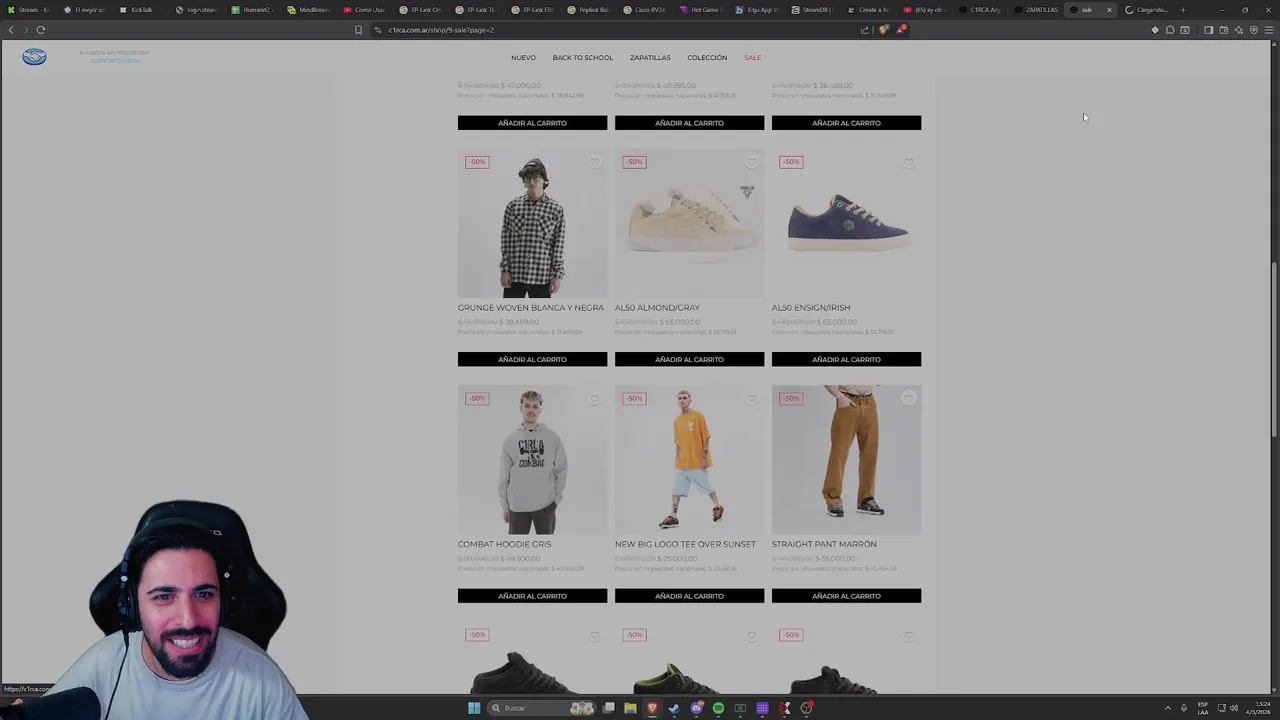The image size is (1280, 720).
Task: Open the SALE menu item
Action: point(752,58)
